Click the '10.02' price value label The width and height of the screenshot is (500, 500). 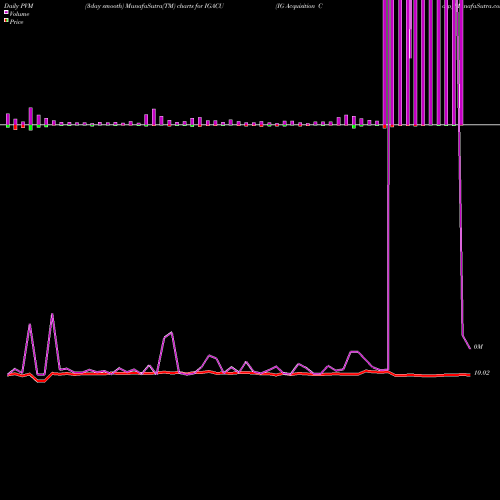click(482, 373)
